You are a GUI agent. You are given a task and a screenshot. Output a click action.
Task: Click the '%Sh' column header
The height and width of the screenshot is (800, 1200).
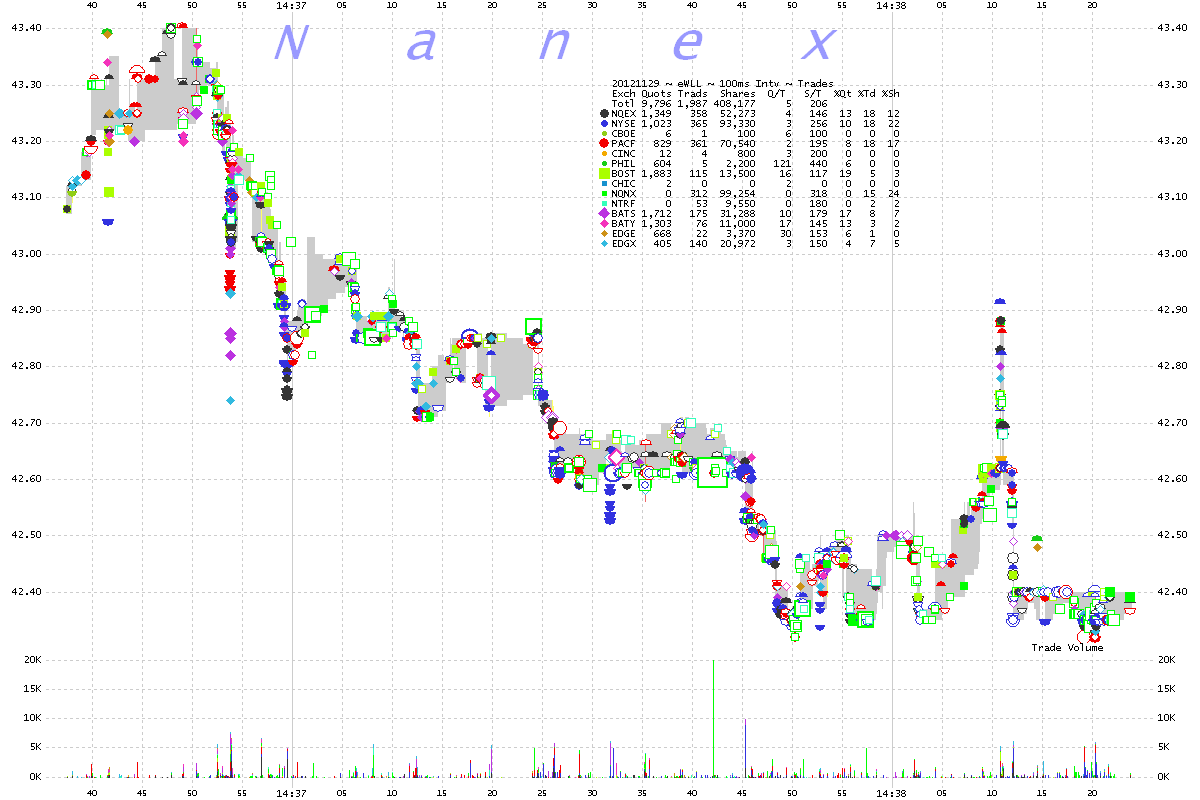[891, 94]
